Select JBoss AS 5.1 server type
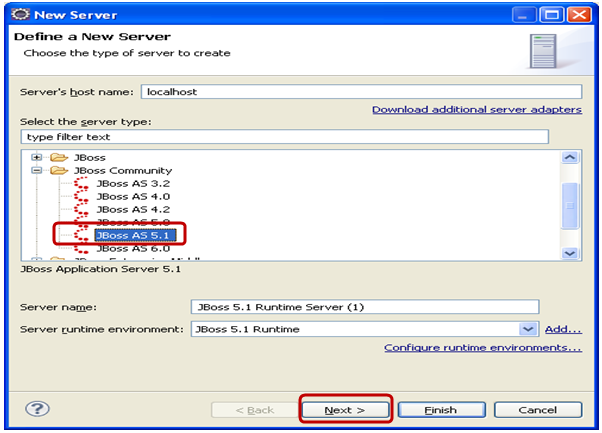Image resolution: width=602 pixels, height=433 pixels. pos(135,235)
